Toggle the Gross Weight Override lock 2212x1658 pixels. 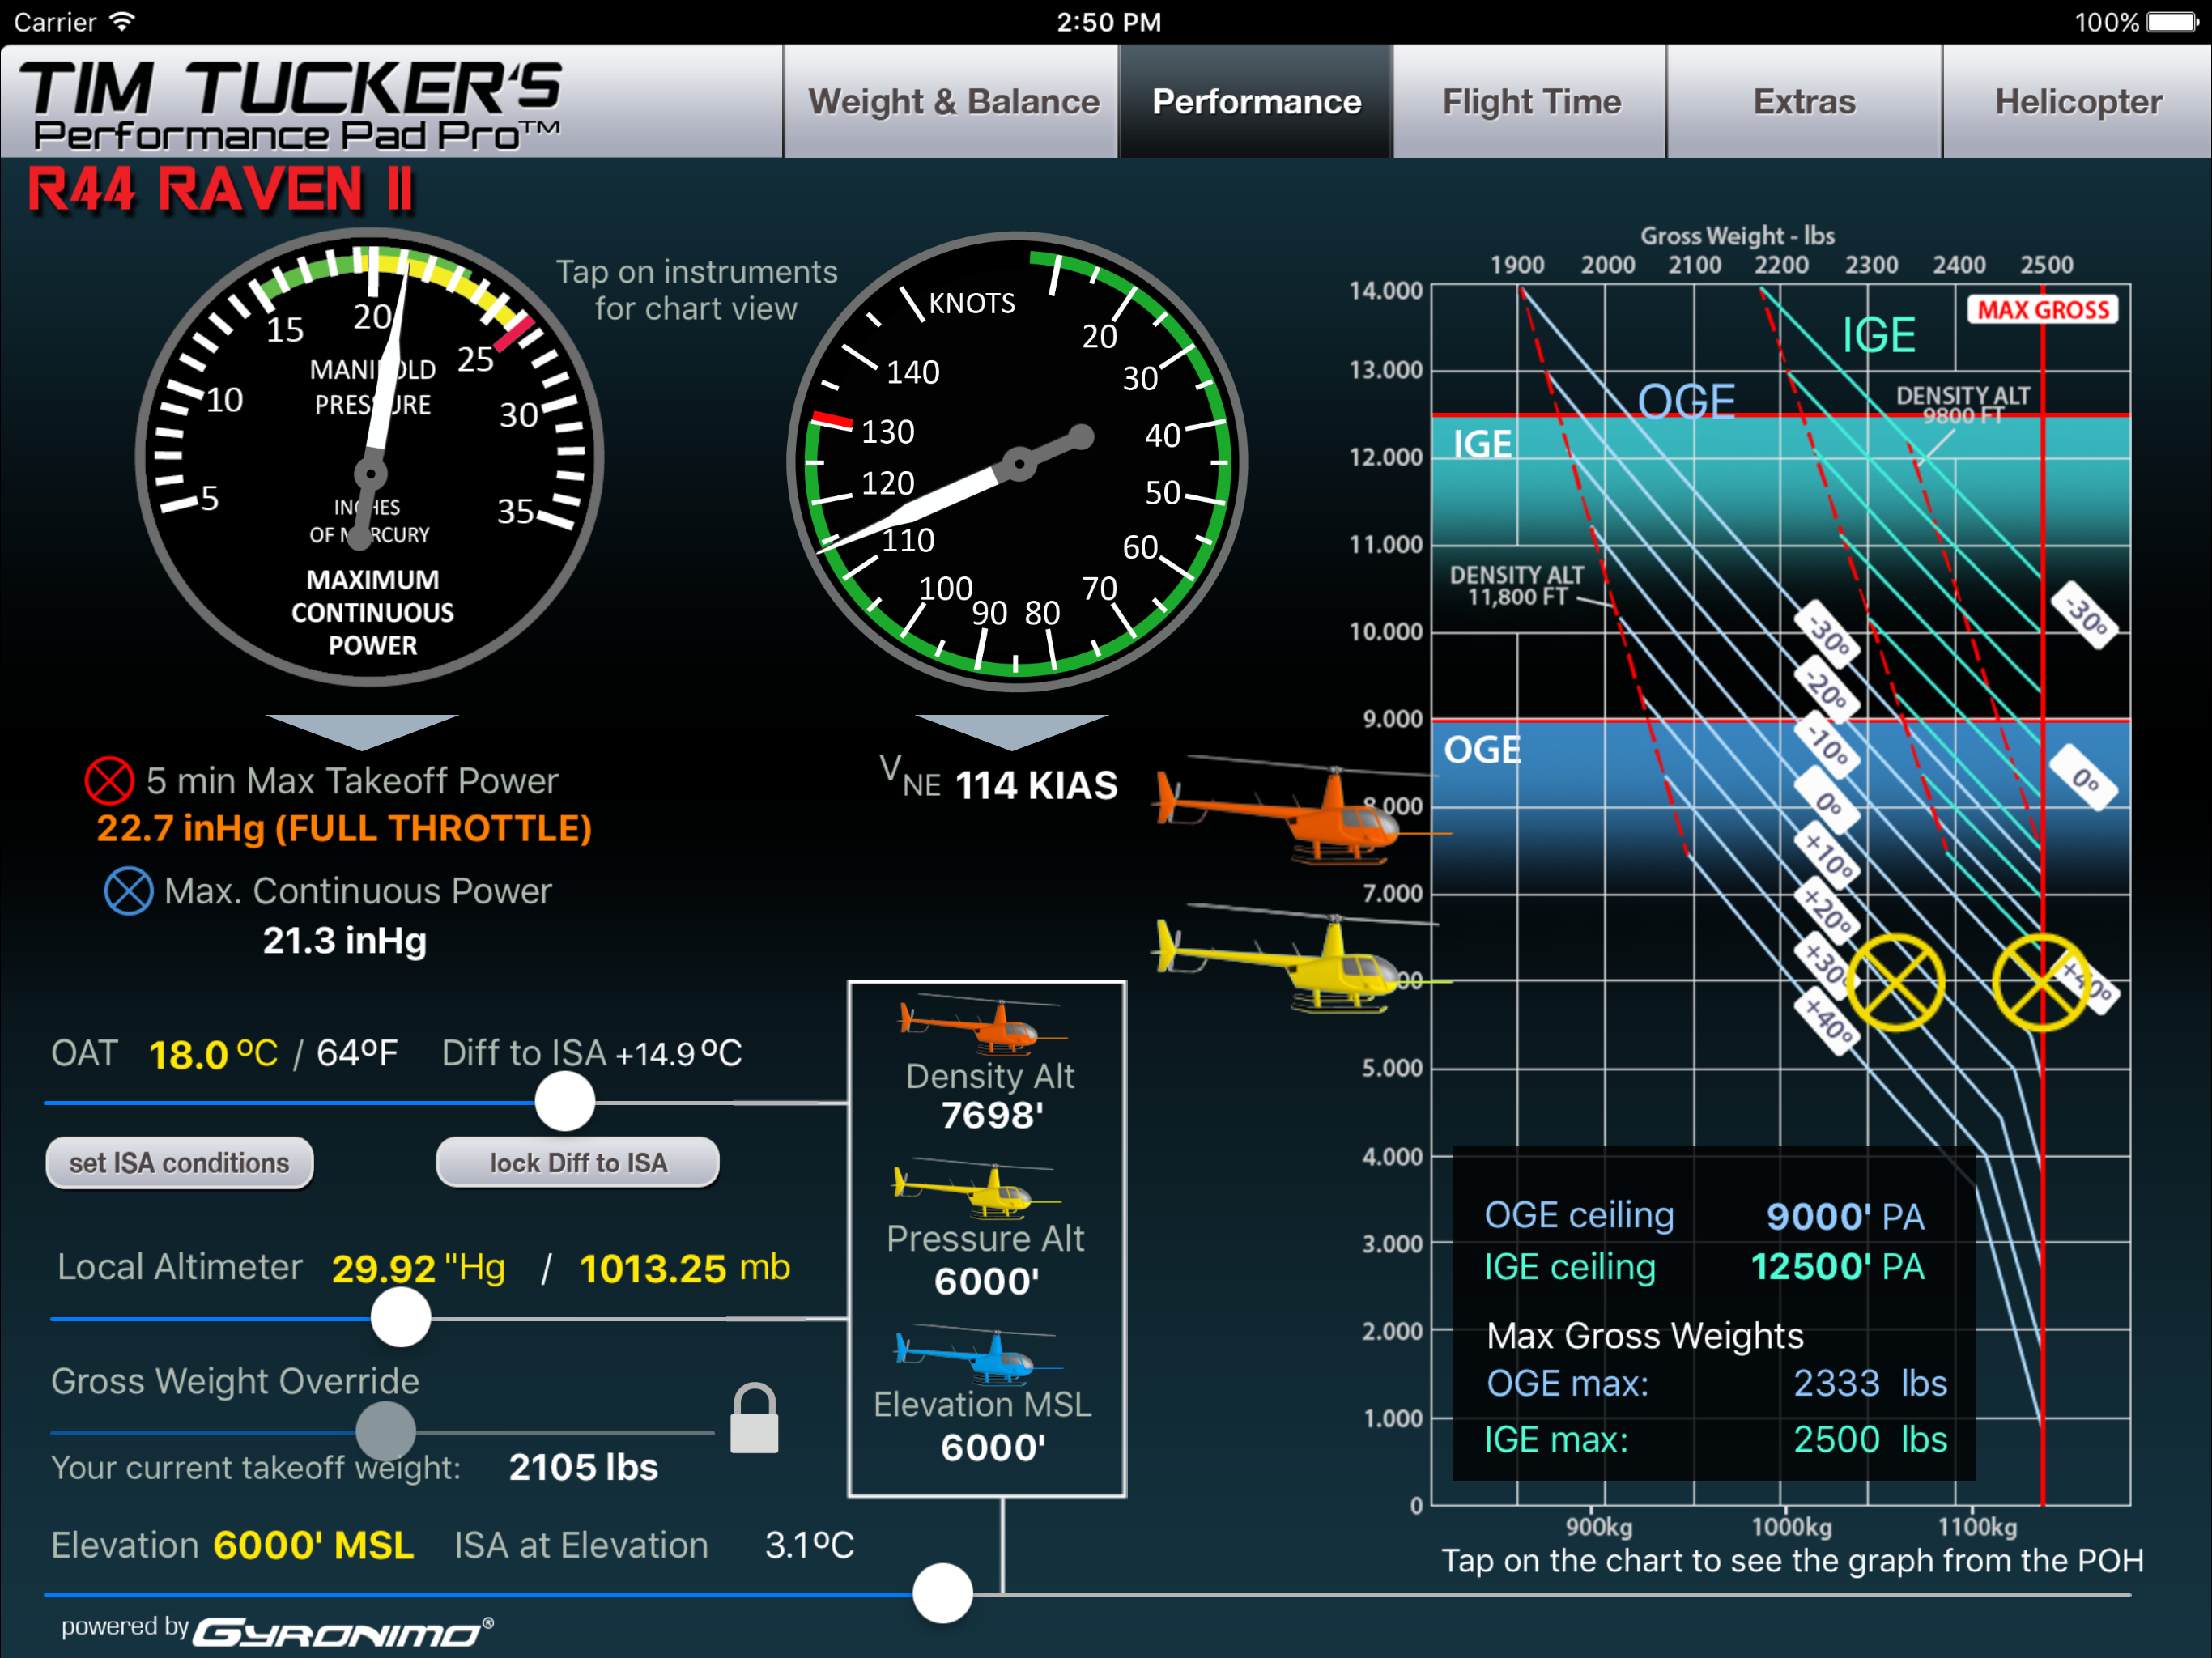[x=754, y=1418]
